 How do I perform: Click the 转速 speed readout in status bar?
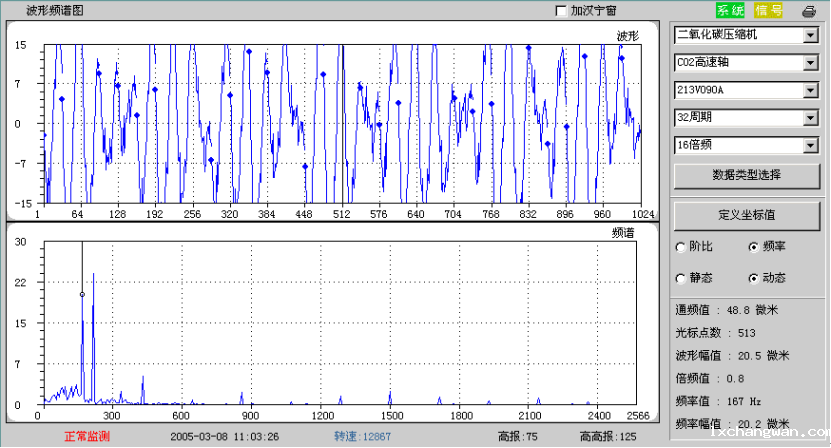click(x=362, y=436)
